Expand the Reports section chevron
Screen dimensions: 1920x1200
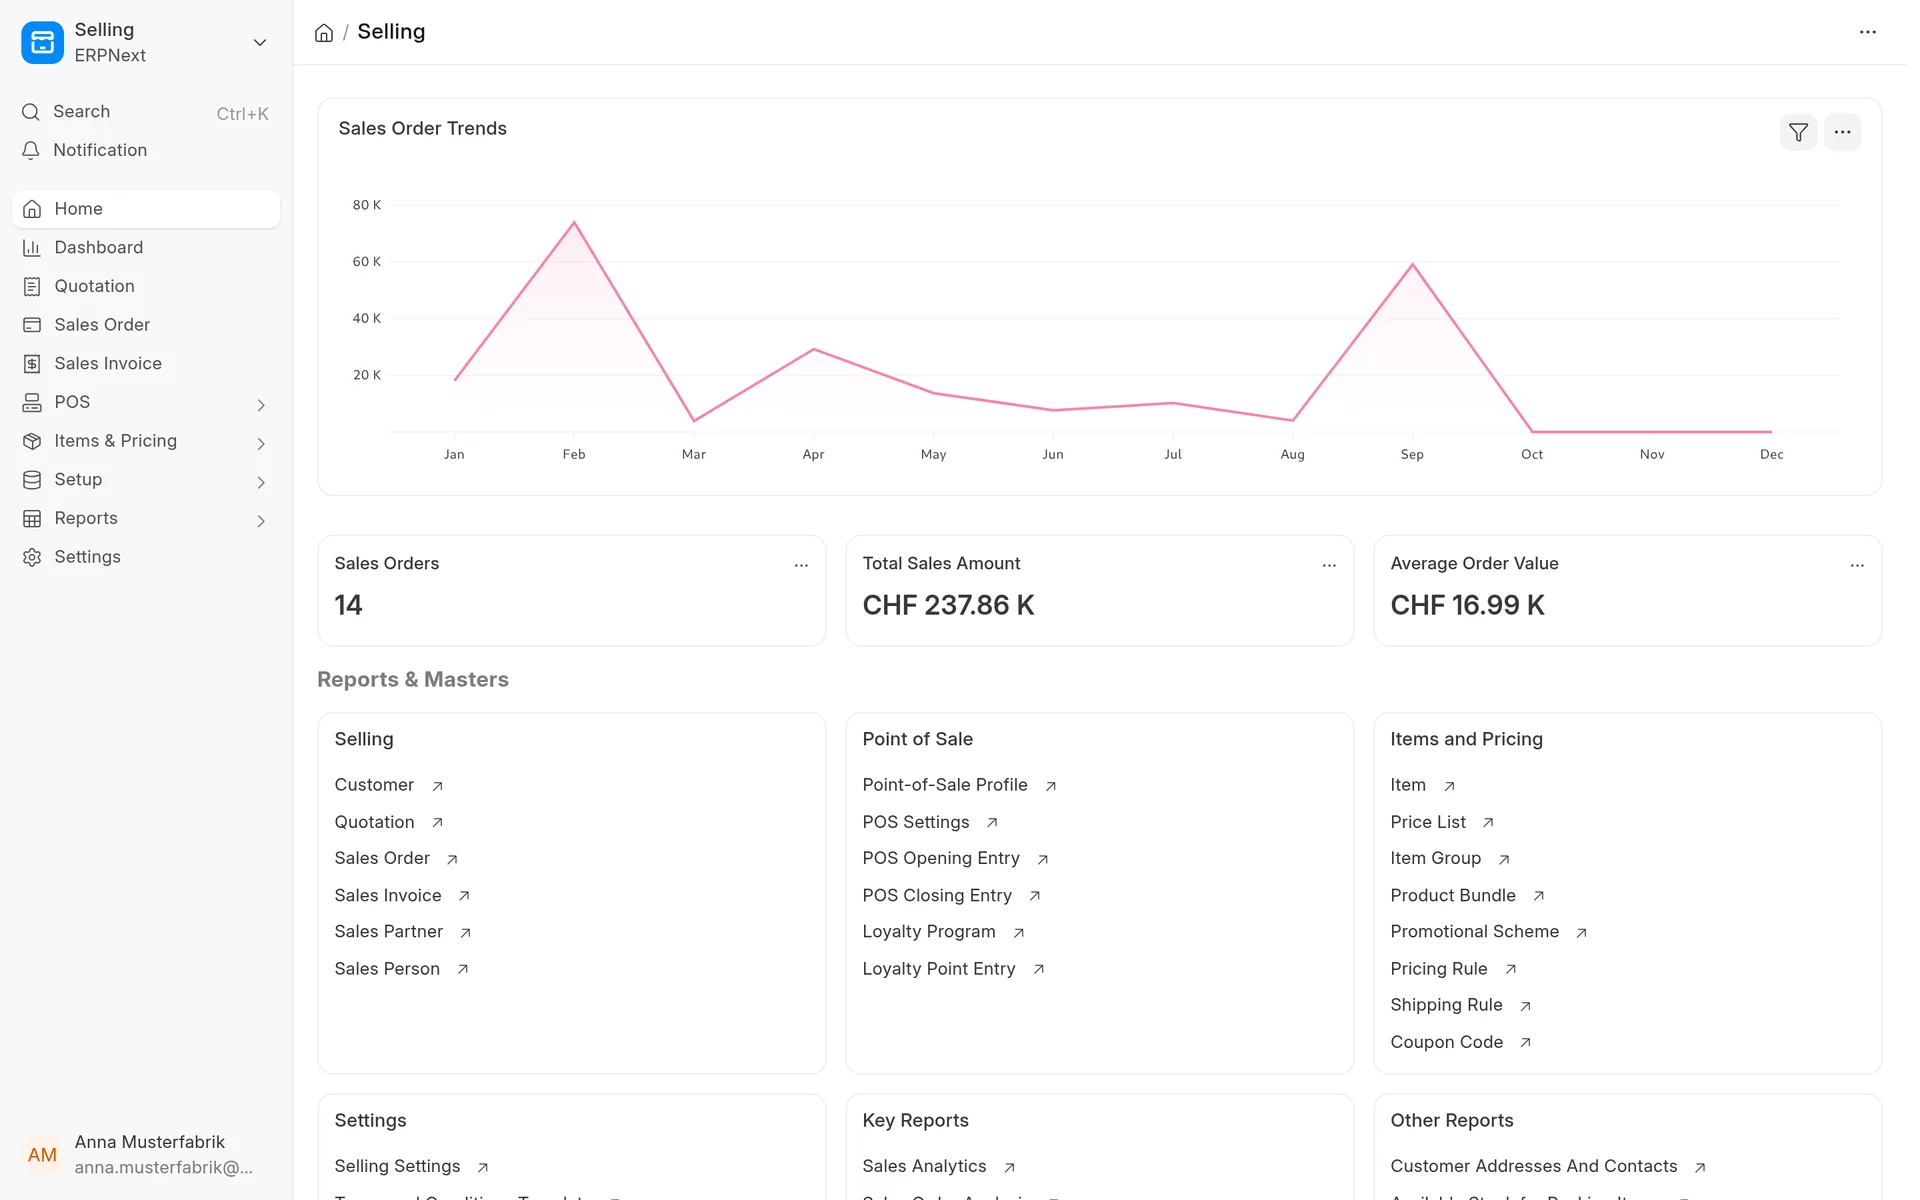pos(261,521)
